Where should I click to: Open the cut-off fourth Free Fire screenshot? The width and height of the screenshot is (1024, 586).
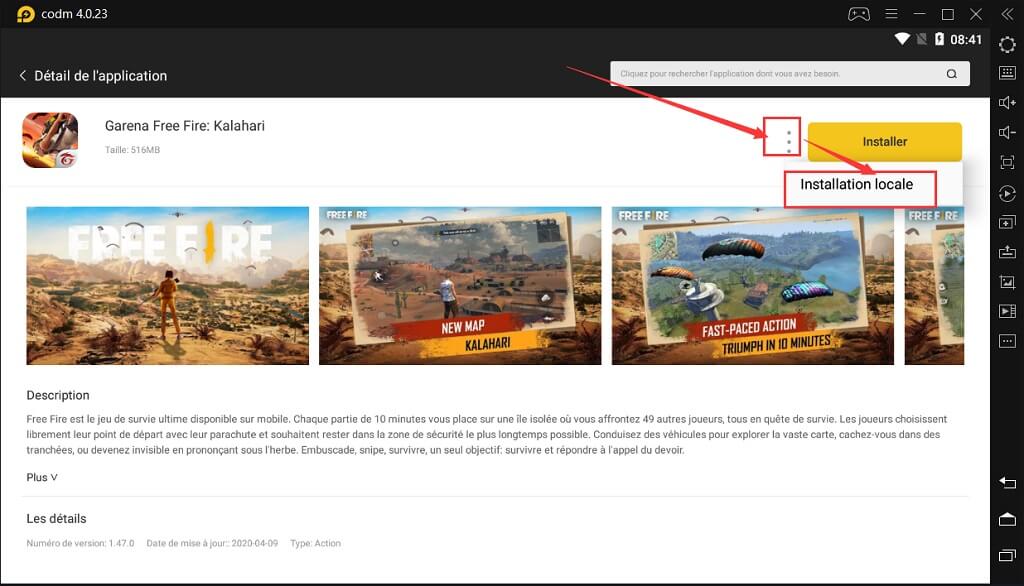click(934, 285)
